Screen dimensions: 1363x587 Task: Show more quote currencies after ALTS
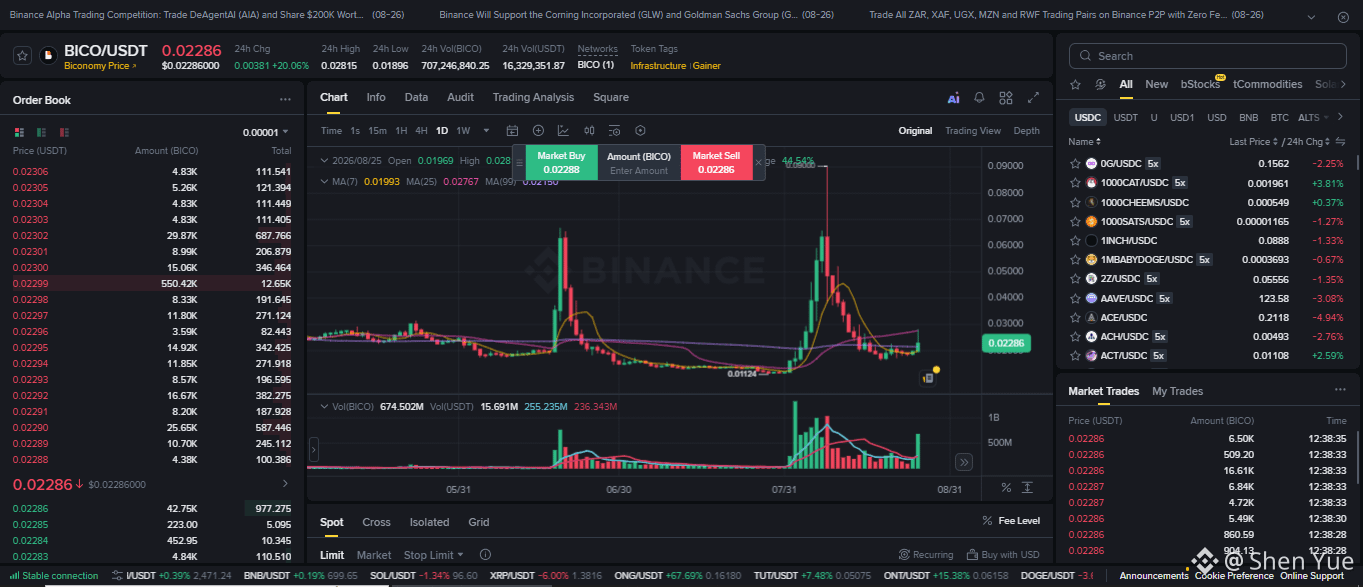tap(1339, 117)
